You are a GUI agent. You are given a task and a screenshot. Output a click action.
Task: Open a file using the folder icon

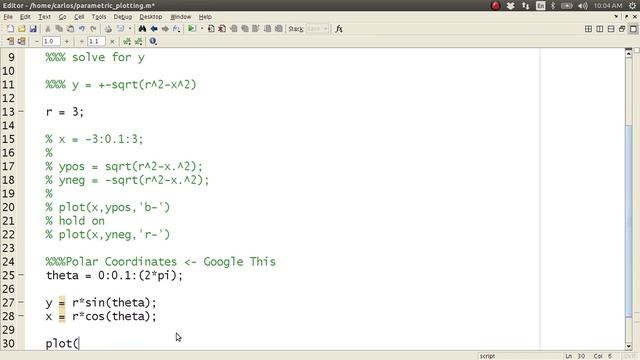coord(22,29)
